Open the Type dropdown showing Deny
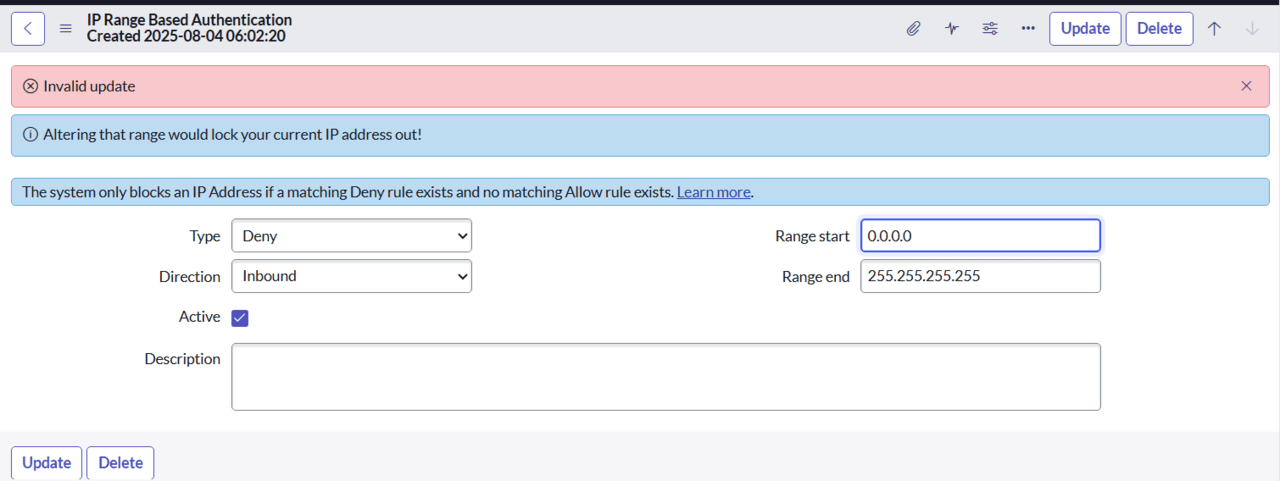Image resolution: width=1280 pixels, height=481 pixels. [351, 236]
